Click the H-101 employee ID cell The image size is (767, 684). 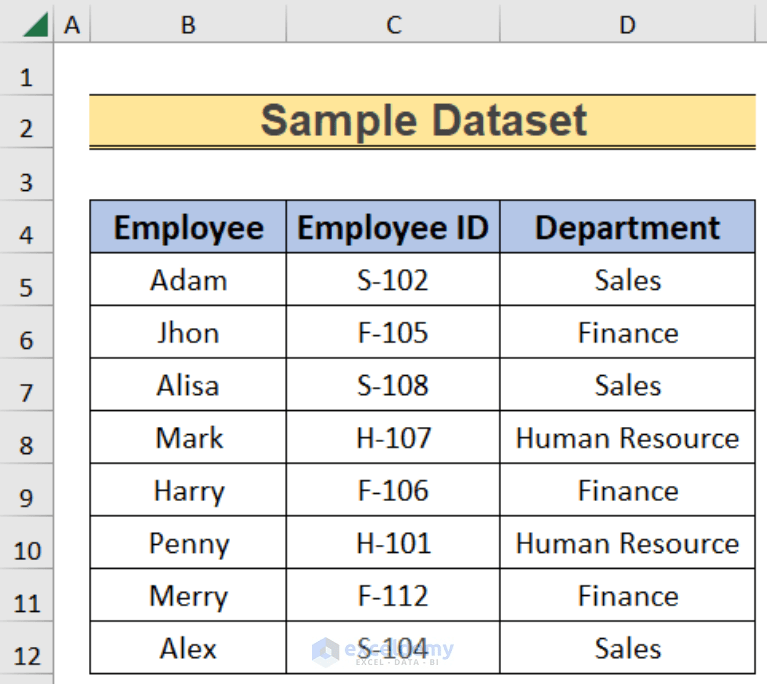393,543
